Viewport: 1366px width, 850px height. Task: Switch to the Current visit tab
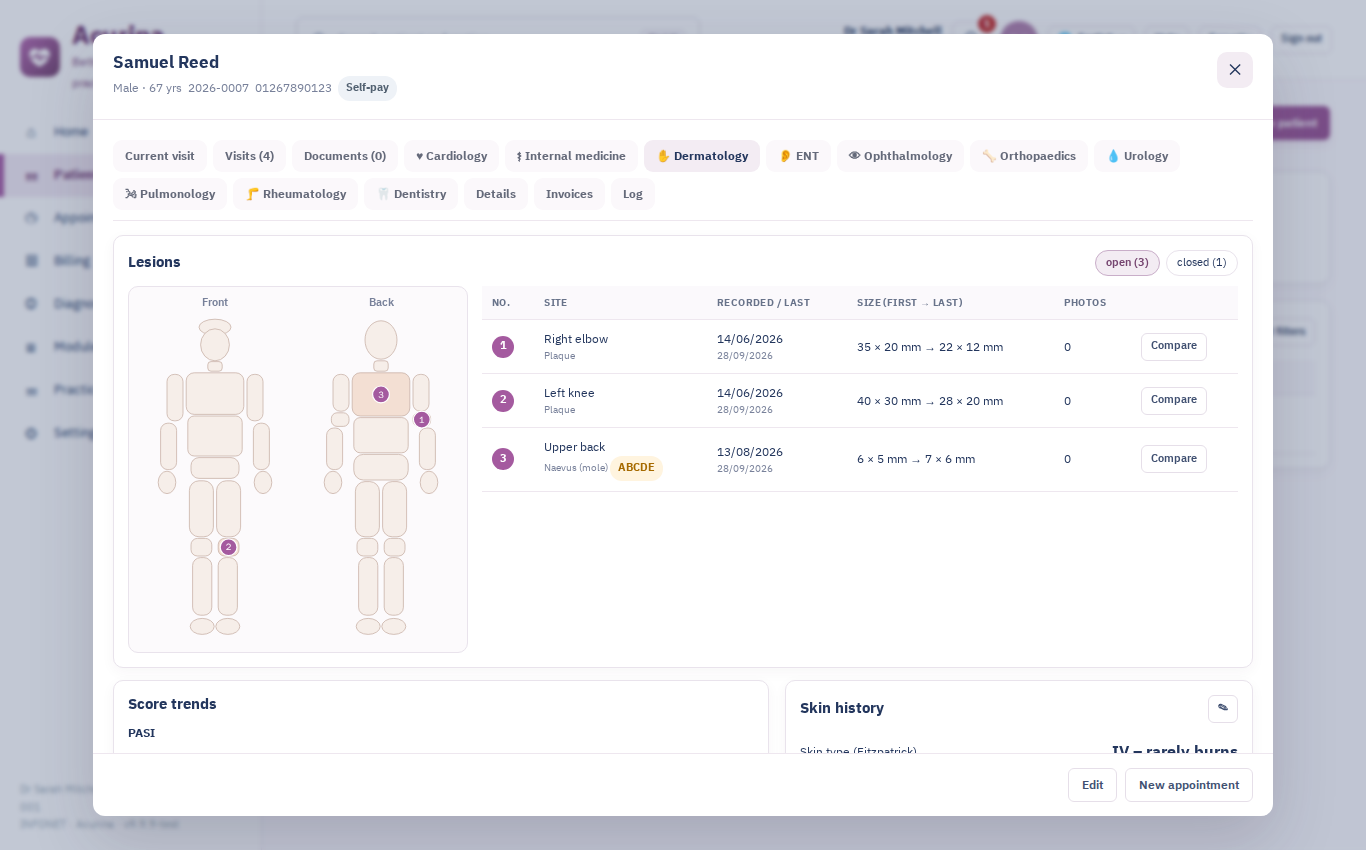pos(160,156)
